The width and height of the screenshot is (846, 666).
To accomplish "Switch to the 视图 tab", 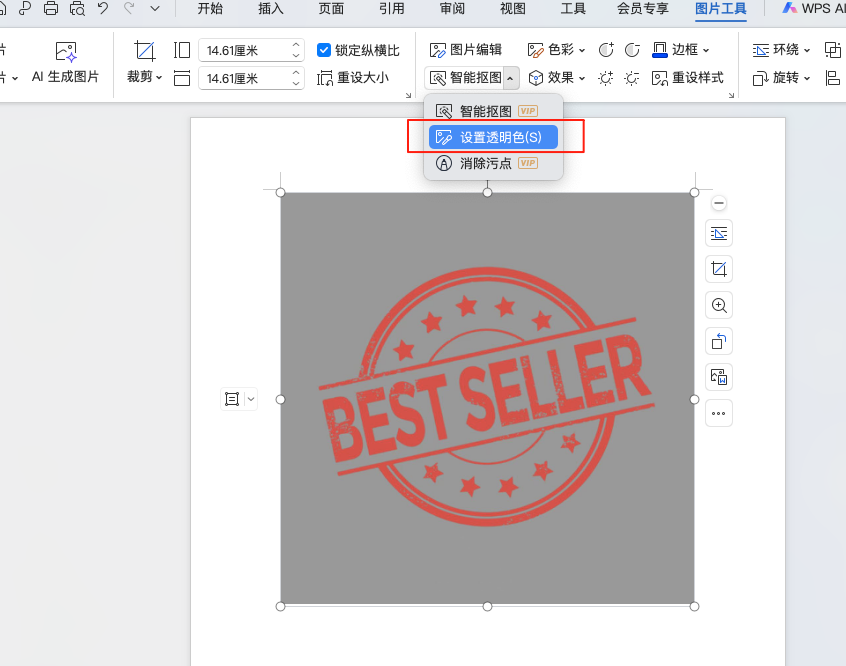I will [x=512, y=9].
